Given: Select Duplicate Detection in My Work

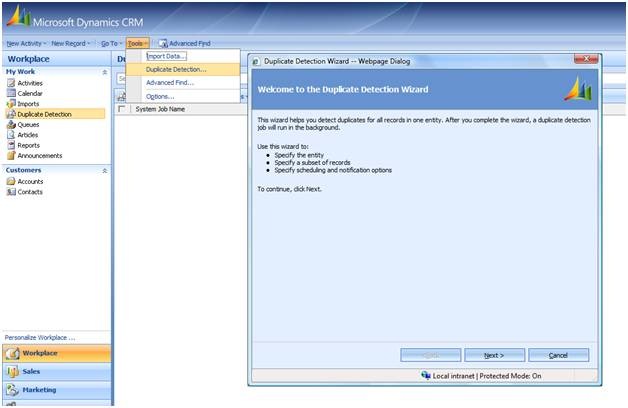Looking at the screenshot, I should 55,114.
